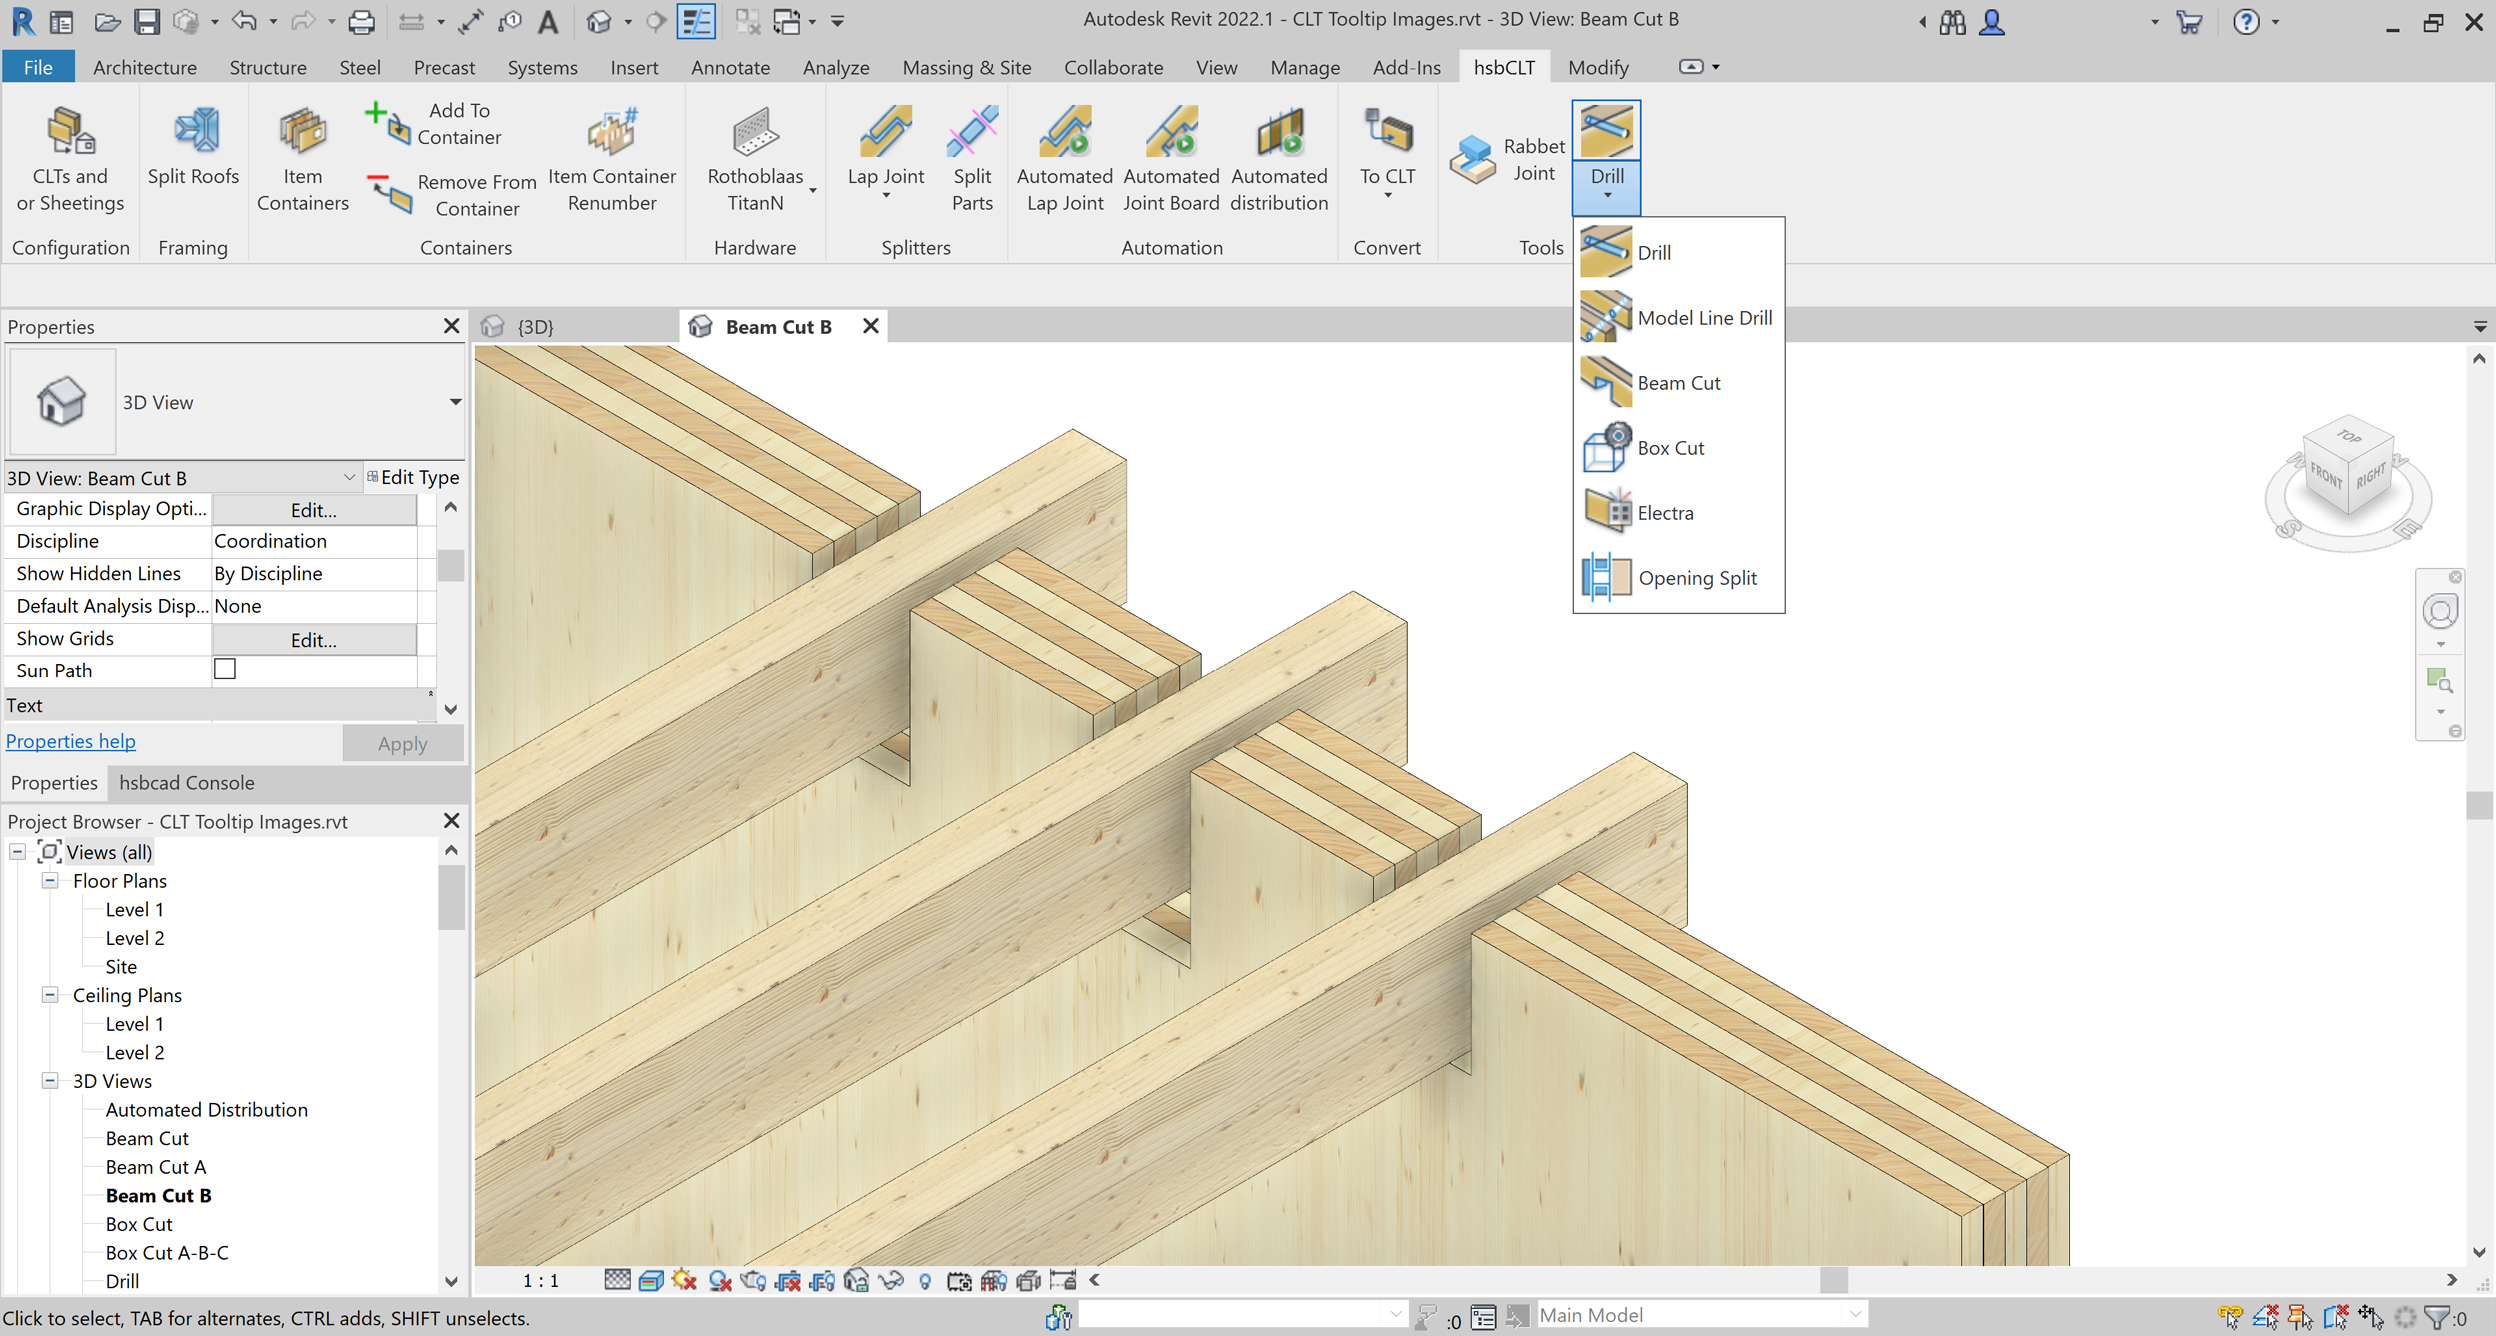Enable the Sun Path checkbox
Screen dimensions: 2496x1336
[x=225, y=669]
